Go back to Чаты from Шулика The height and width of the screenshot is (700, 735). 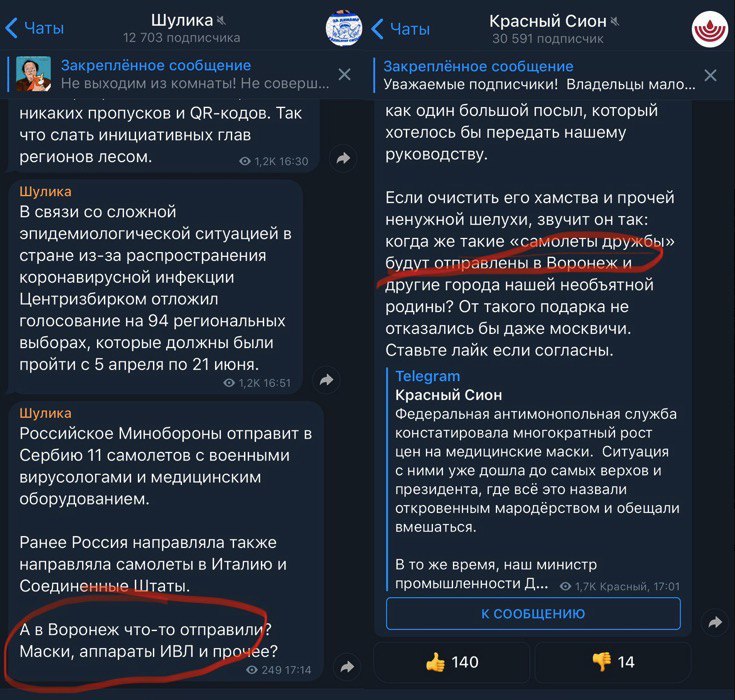coord(35,28)
